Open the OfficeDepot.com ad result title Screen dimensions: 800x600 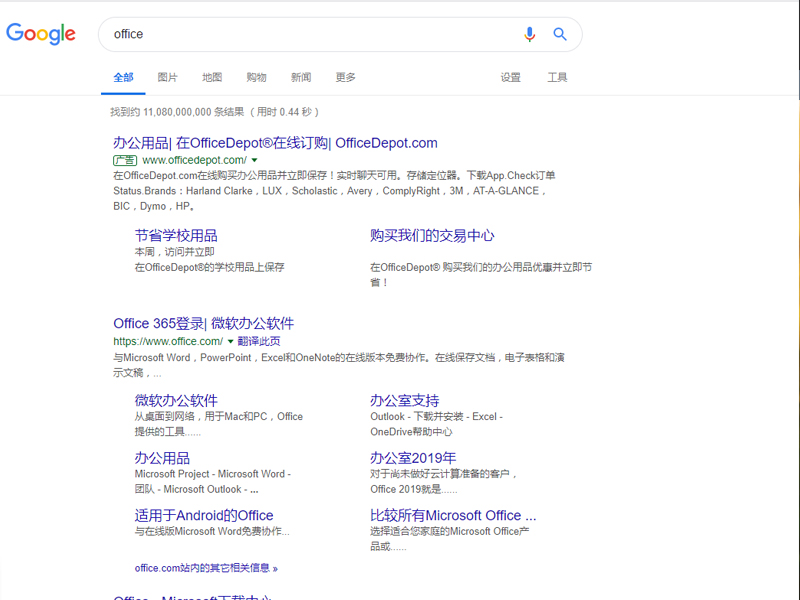pos(275,143)
